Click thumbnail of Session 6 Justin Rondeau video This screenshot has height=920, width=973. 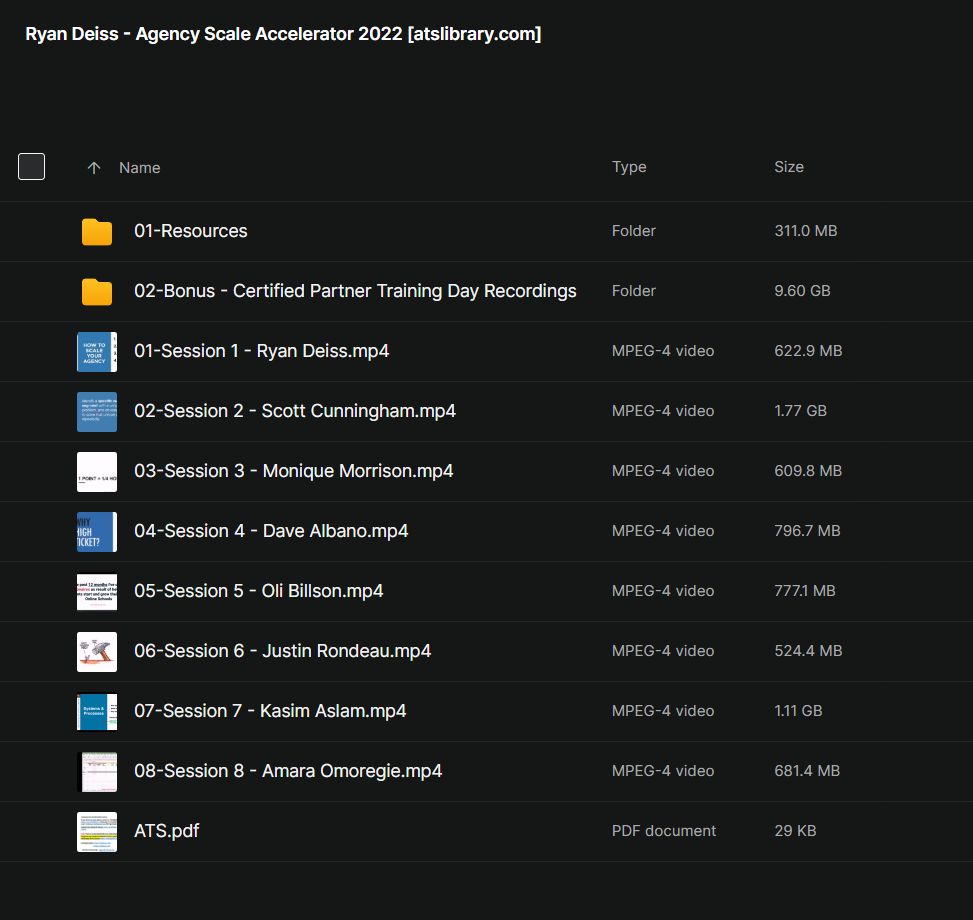click(x=97, y=652)
